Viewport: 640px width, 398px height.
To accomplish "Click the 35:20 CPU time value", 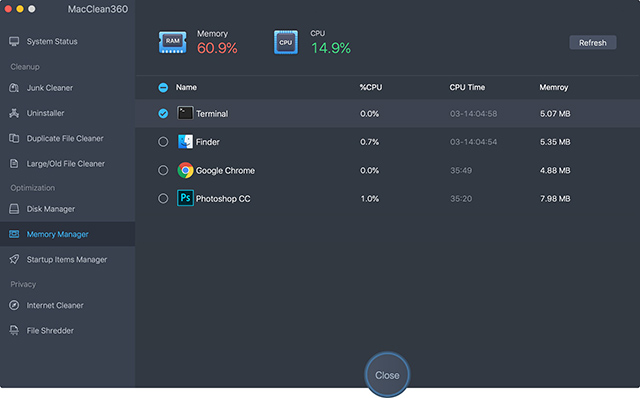I will coord(461,199).
